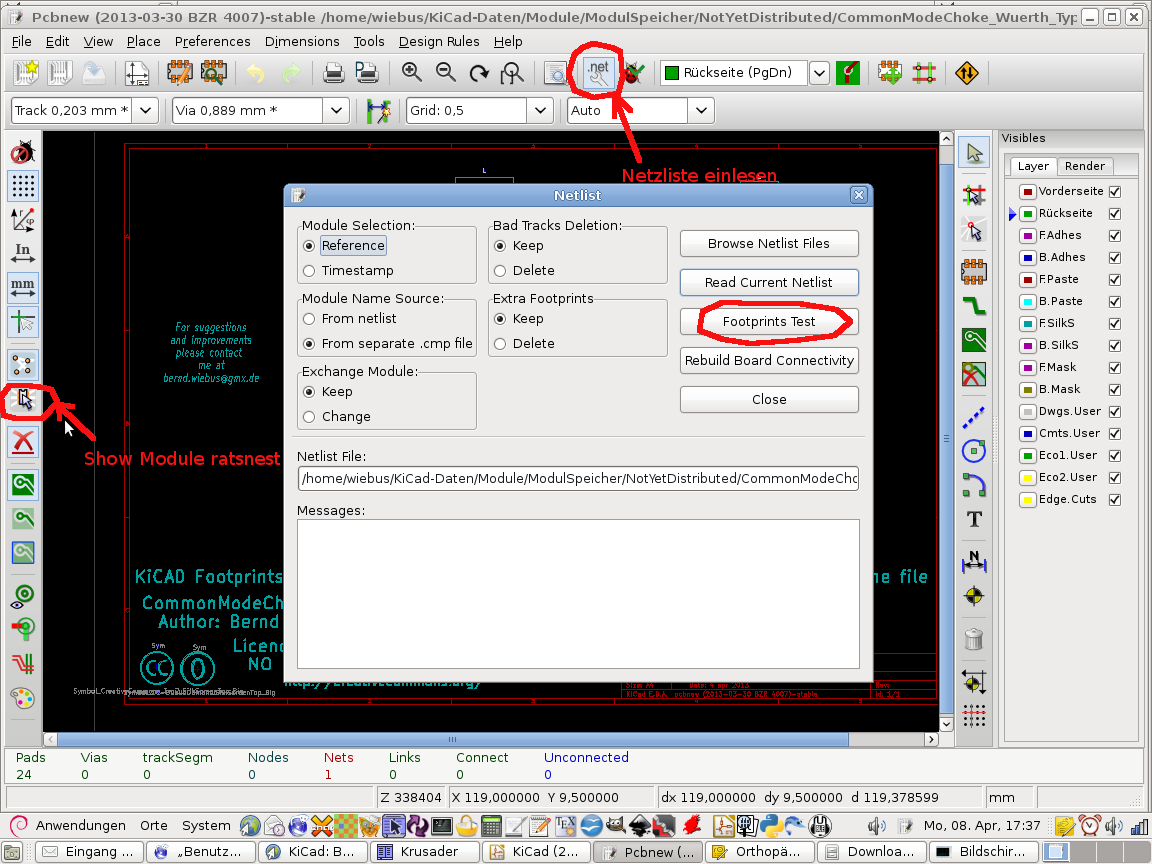Select Change under Exchange Module
The height and width of the screenshot is (864, 1152).
click(x=336, y=417)
